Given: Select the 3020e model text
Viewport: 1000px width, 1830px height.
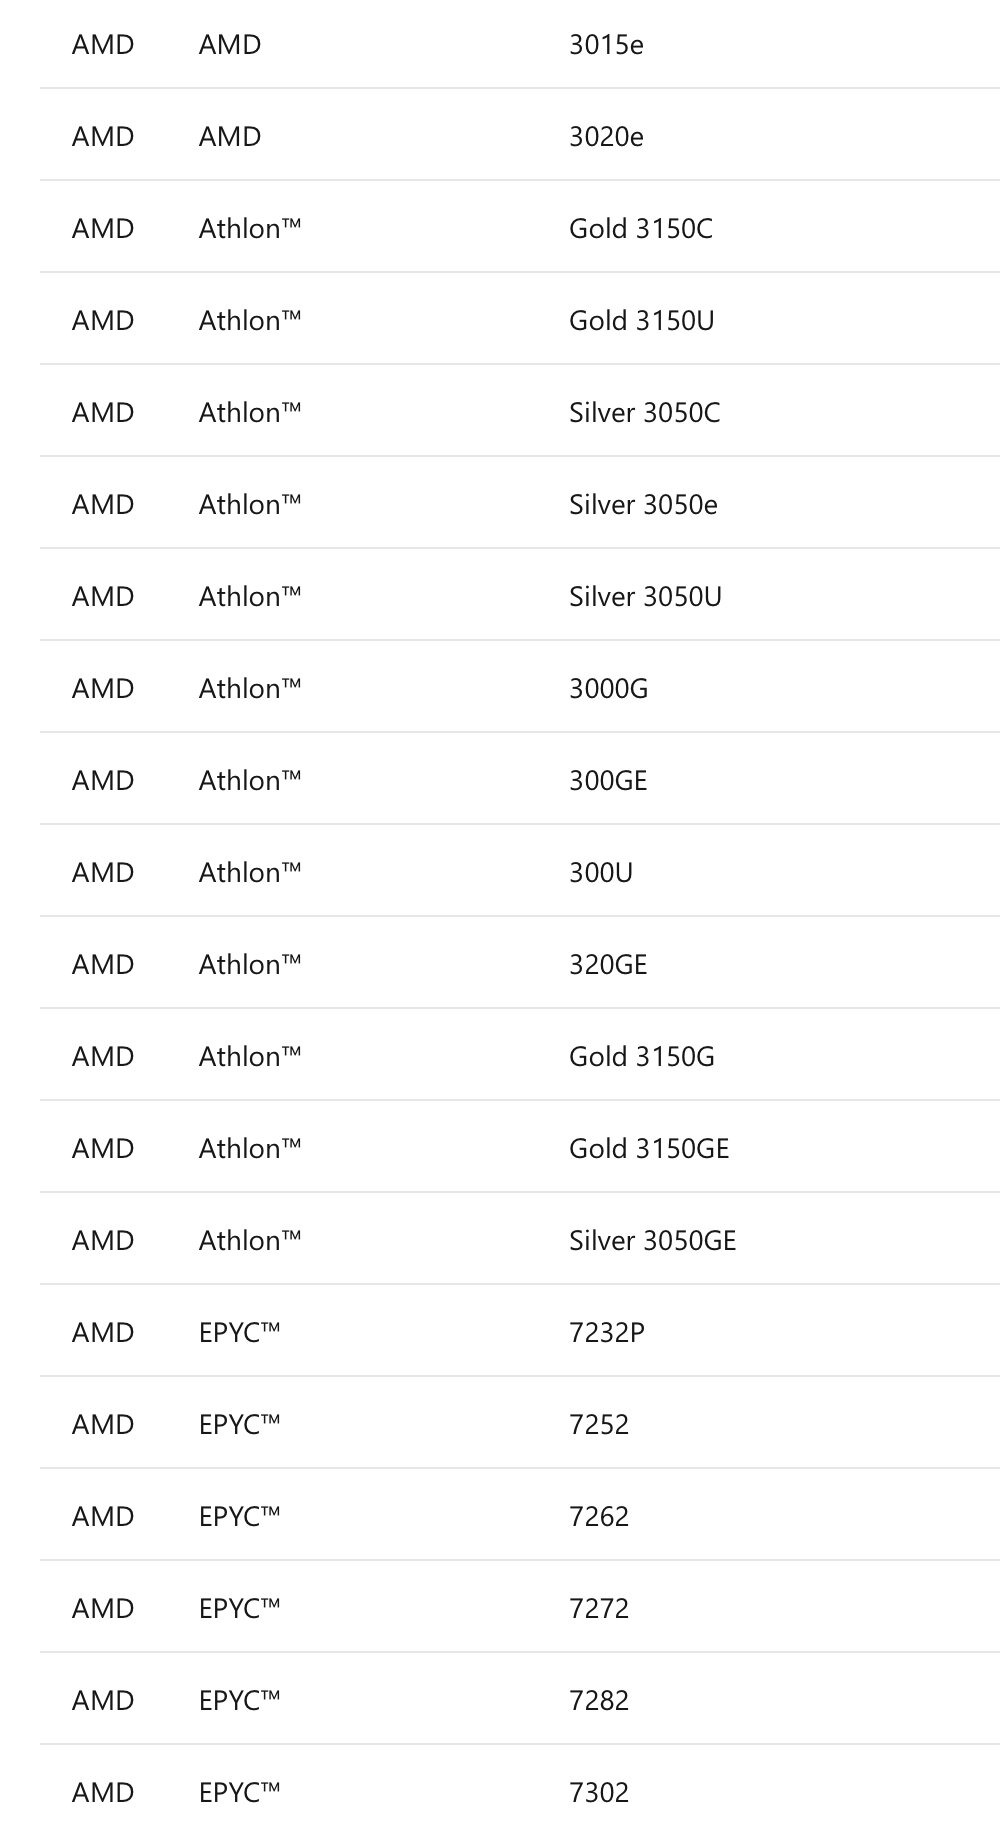Looking at the screenshot, I should pos(606,137).
